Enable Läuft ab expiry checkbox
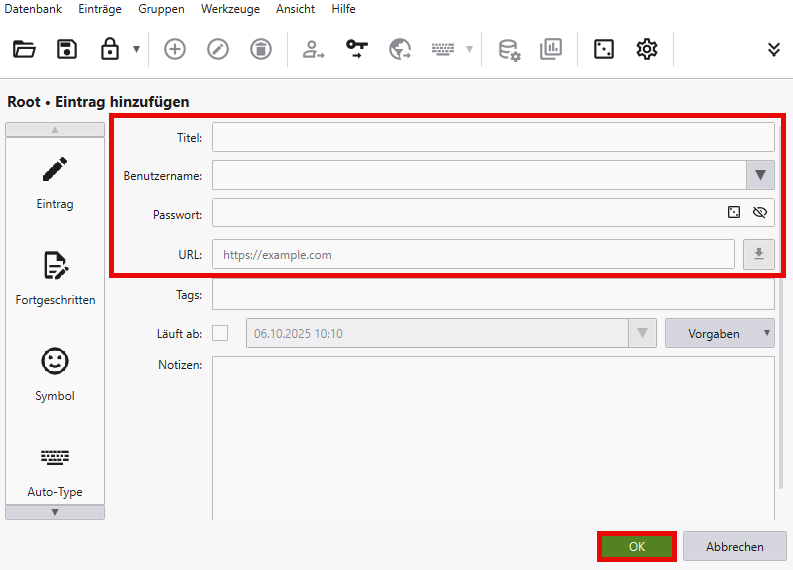Image resolution: width=793 pixels, height=570 pixels. click(220, 333)
